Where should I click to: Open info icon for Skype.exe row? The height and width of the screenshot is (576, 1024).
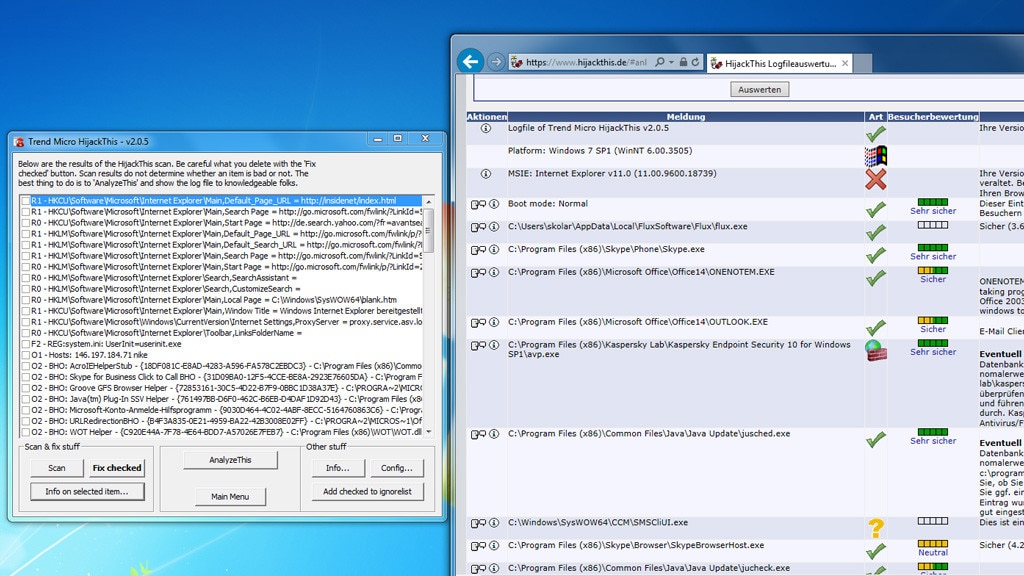coord(494,249)
